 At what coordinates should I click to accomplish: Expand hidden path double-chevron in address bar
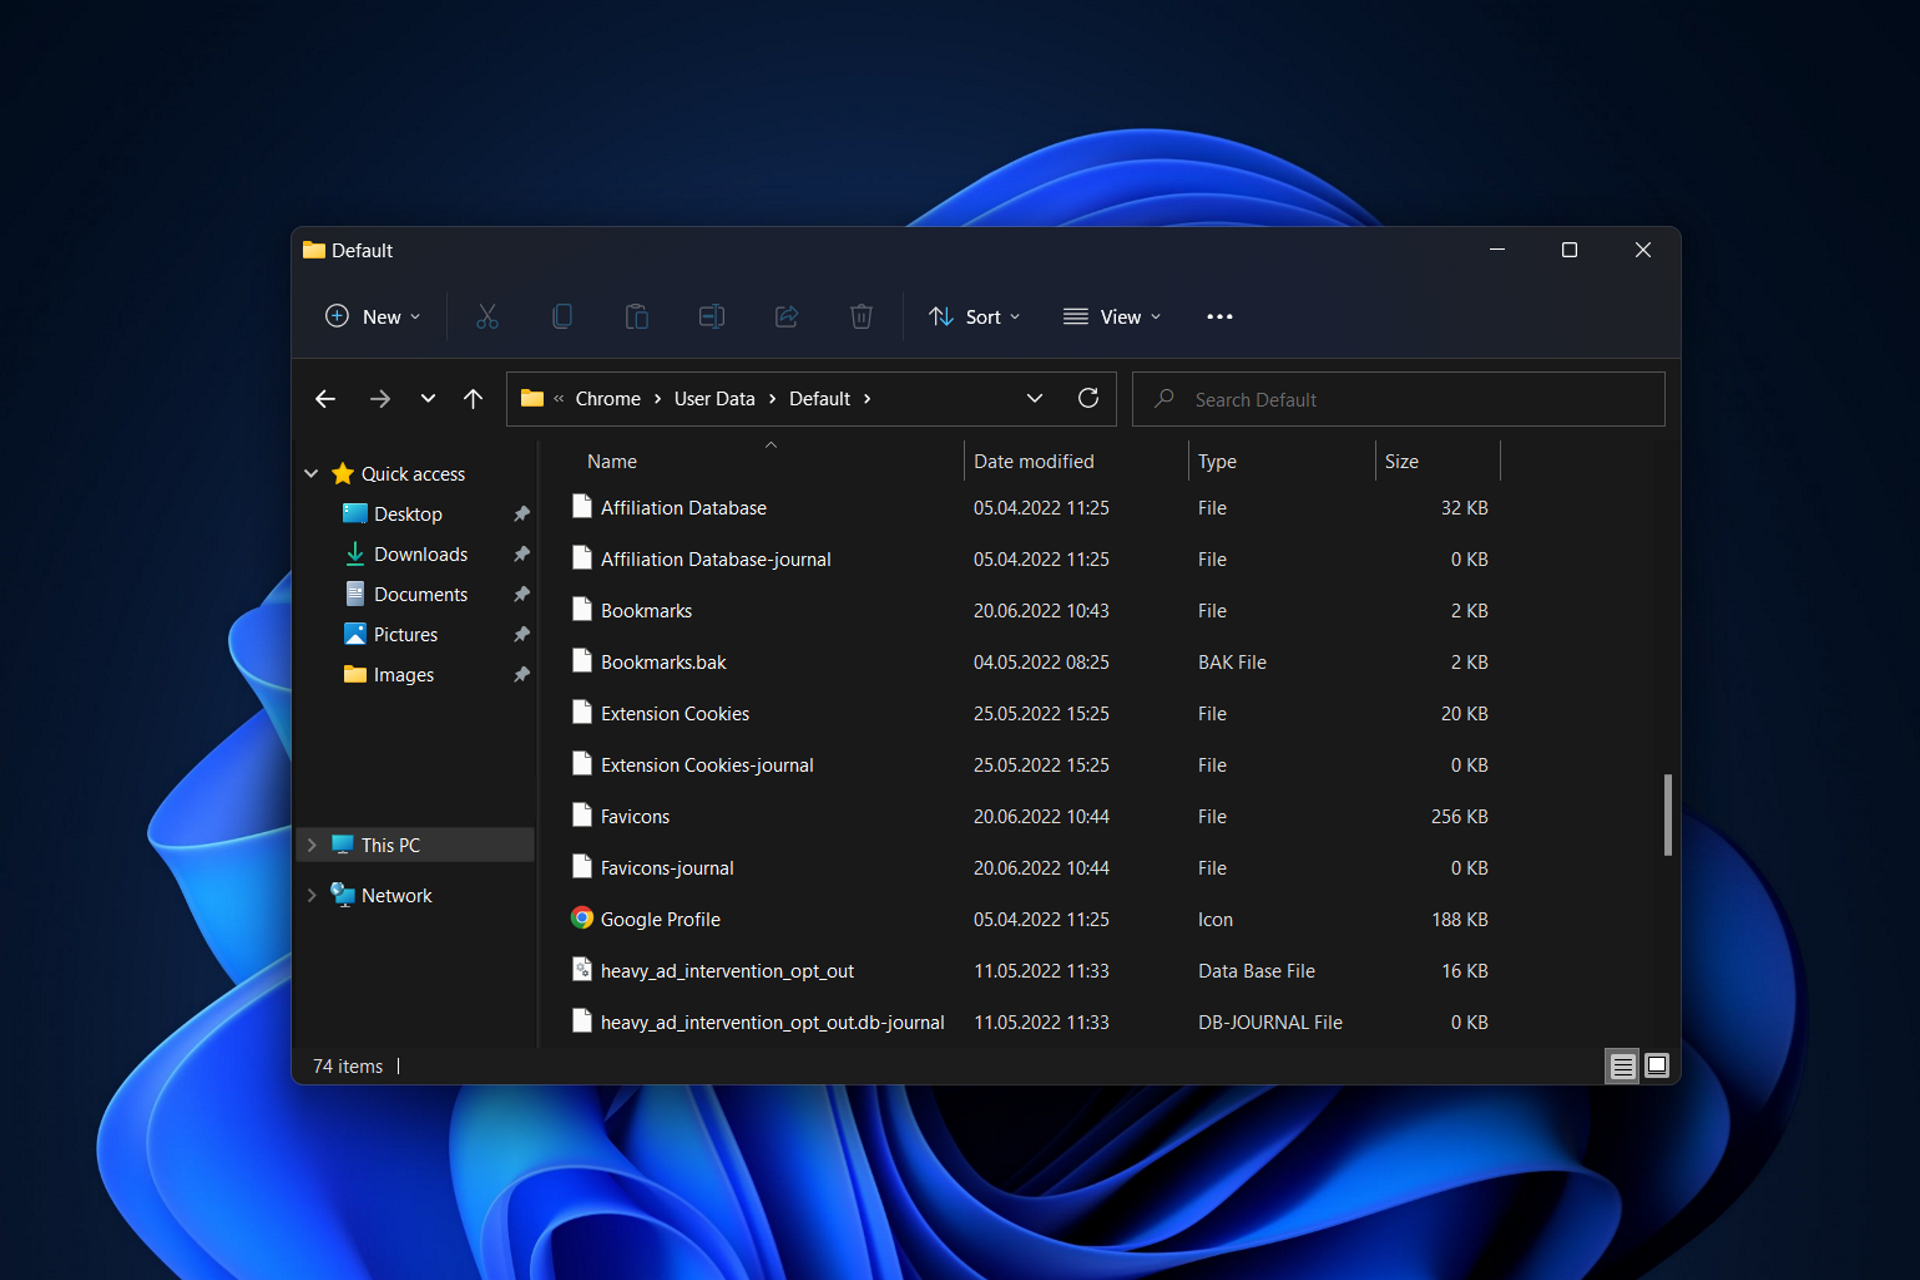click(x=559, y=399)
